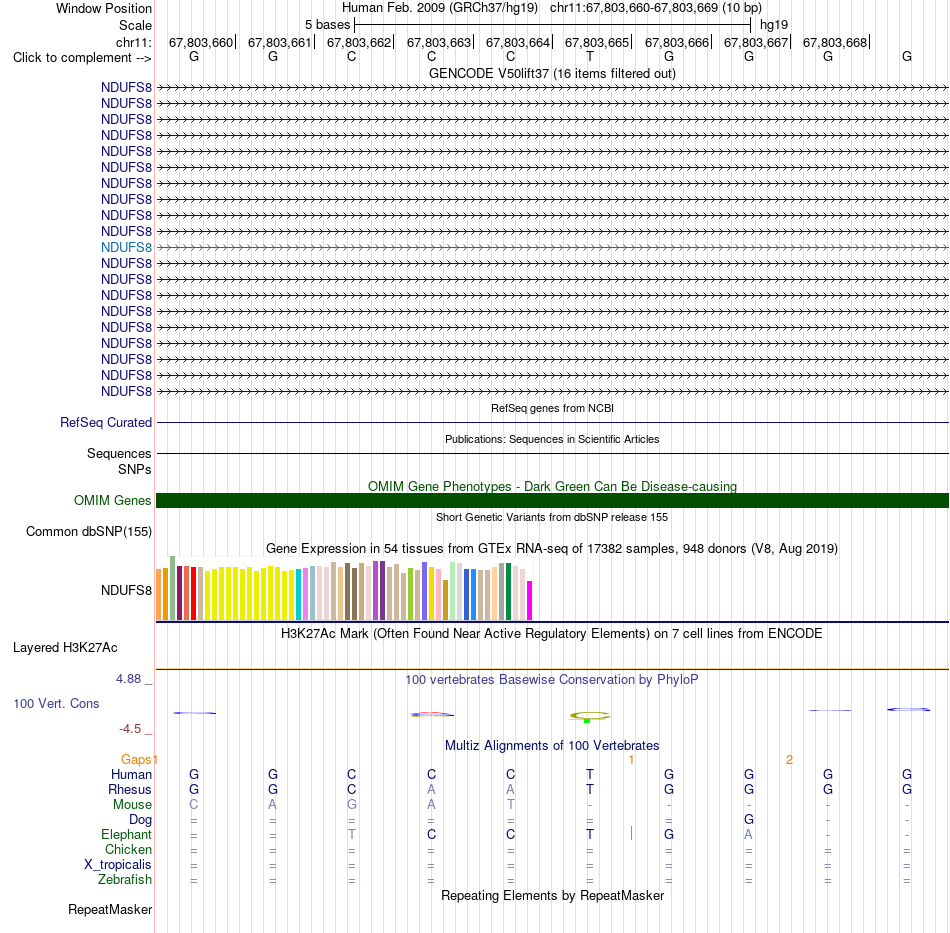Open the OMIM Genes track label
The height and width of the screenshot is (933, 950).
point(112,500)
